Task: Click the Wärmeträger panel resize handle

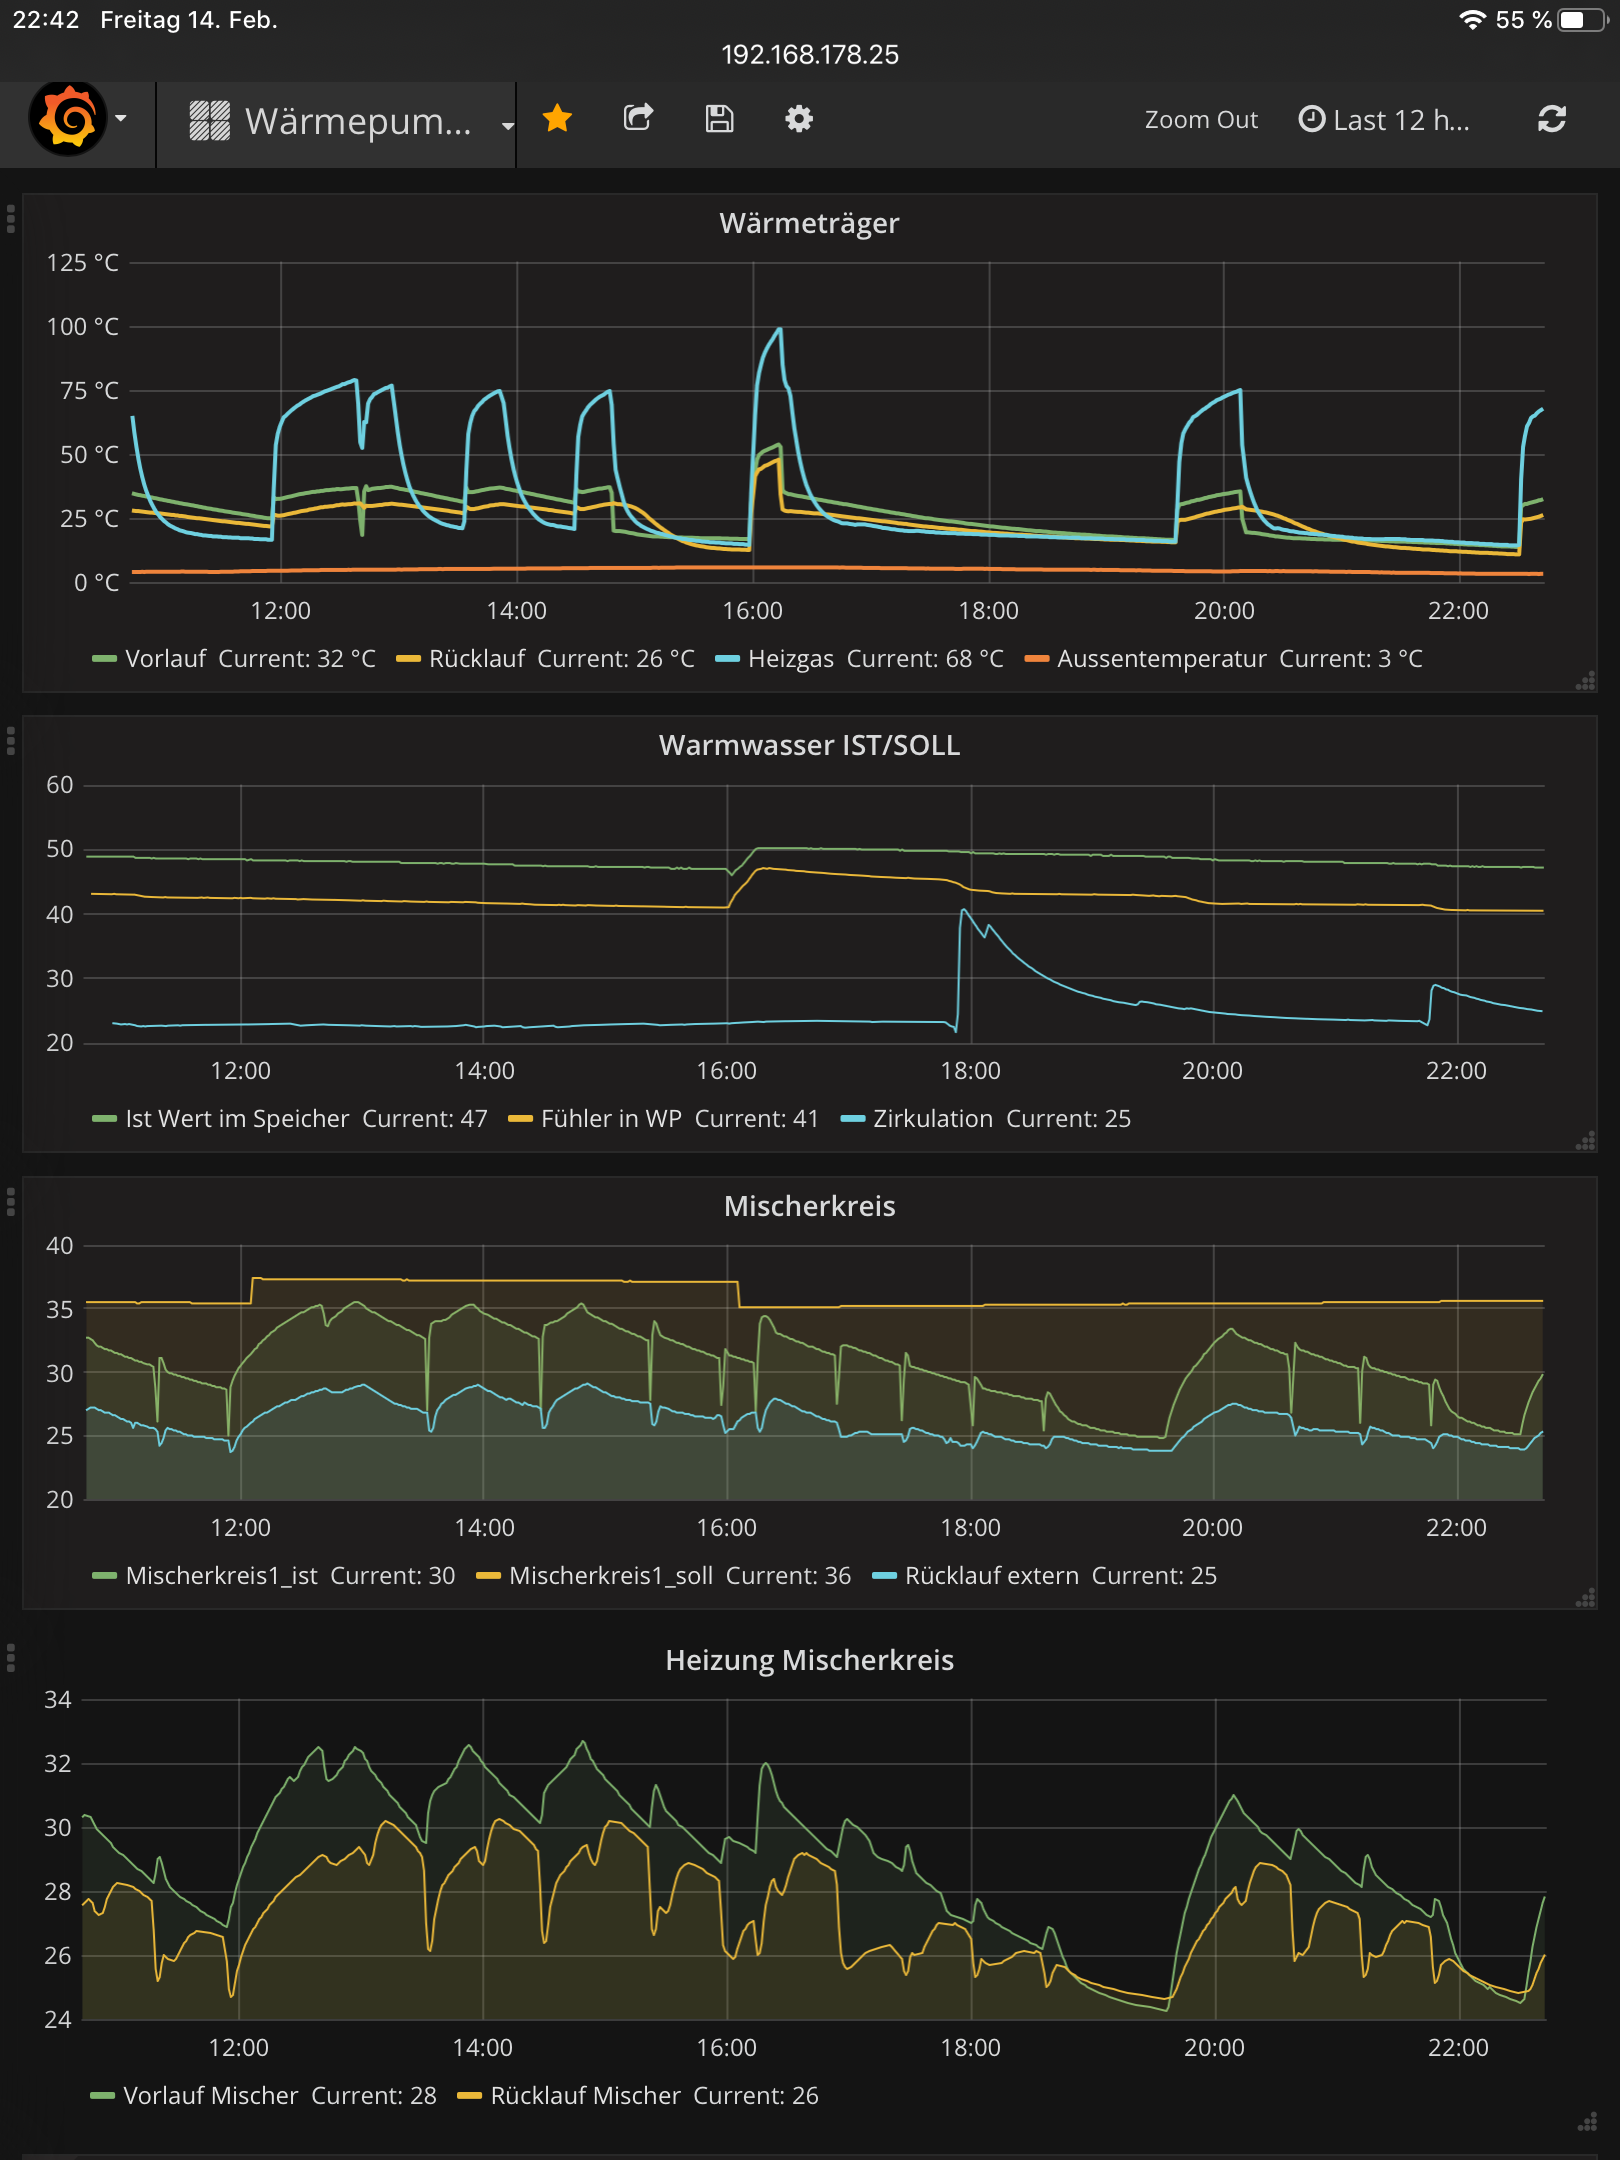Action: click(x=1585, y=681)
